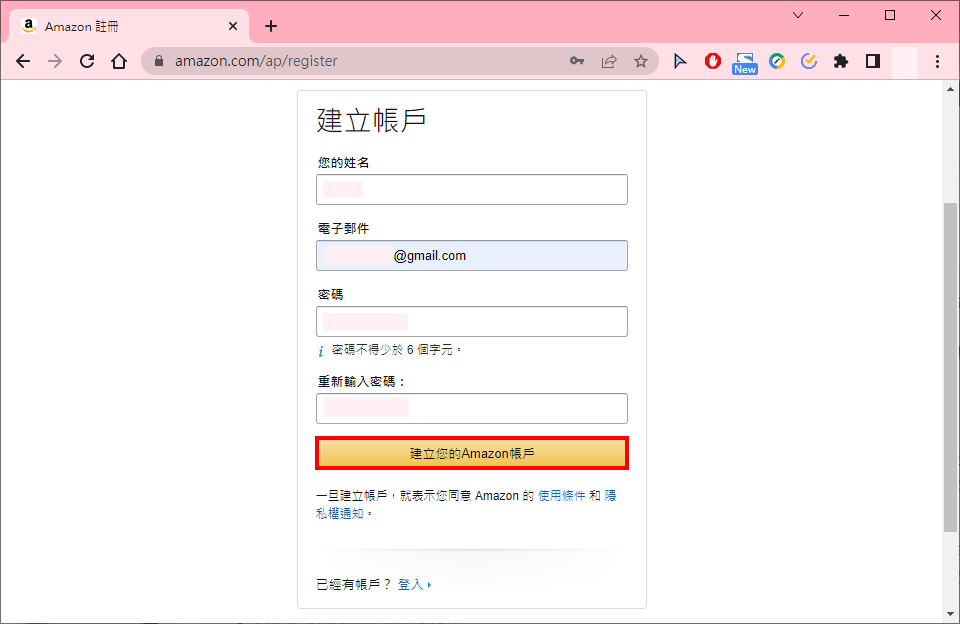Open a new browser tab

point(271,26)
